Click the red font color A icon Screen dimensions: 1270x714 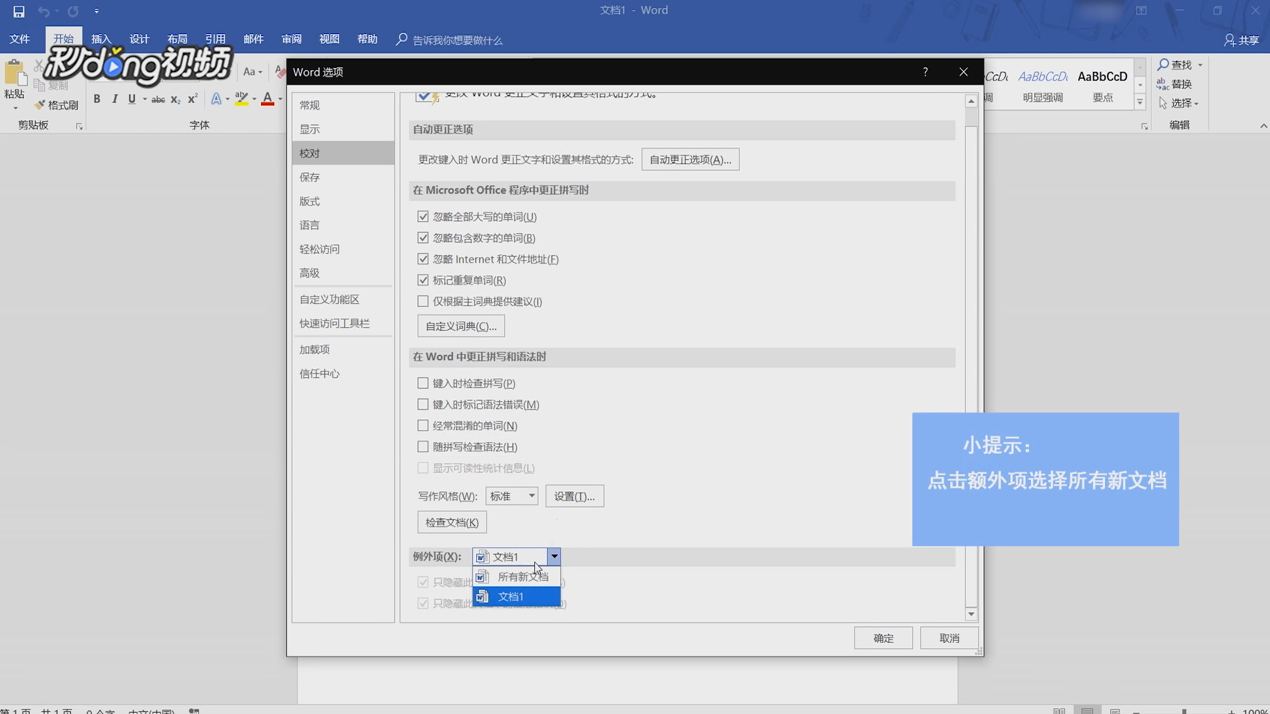[x=267, y=99]
